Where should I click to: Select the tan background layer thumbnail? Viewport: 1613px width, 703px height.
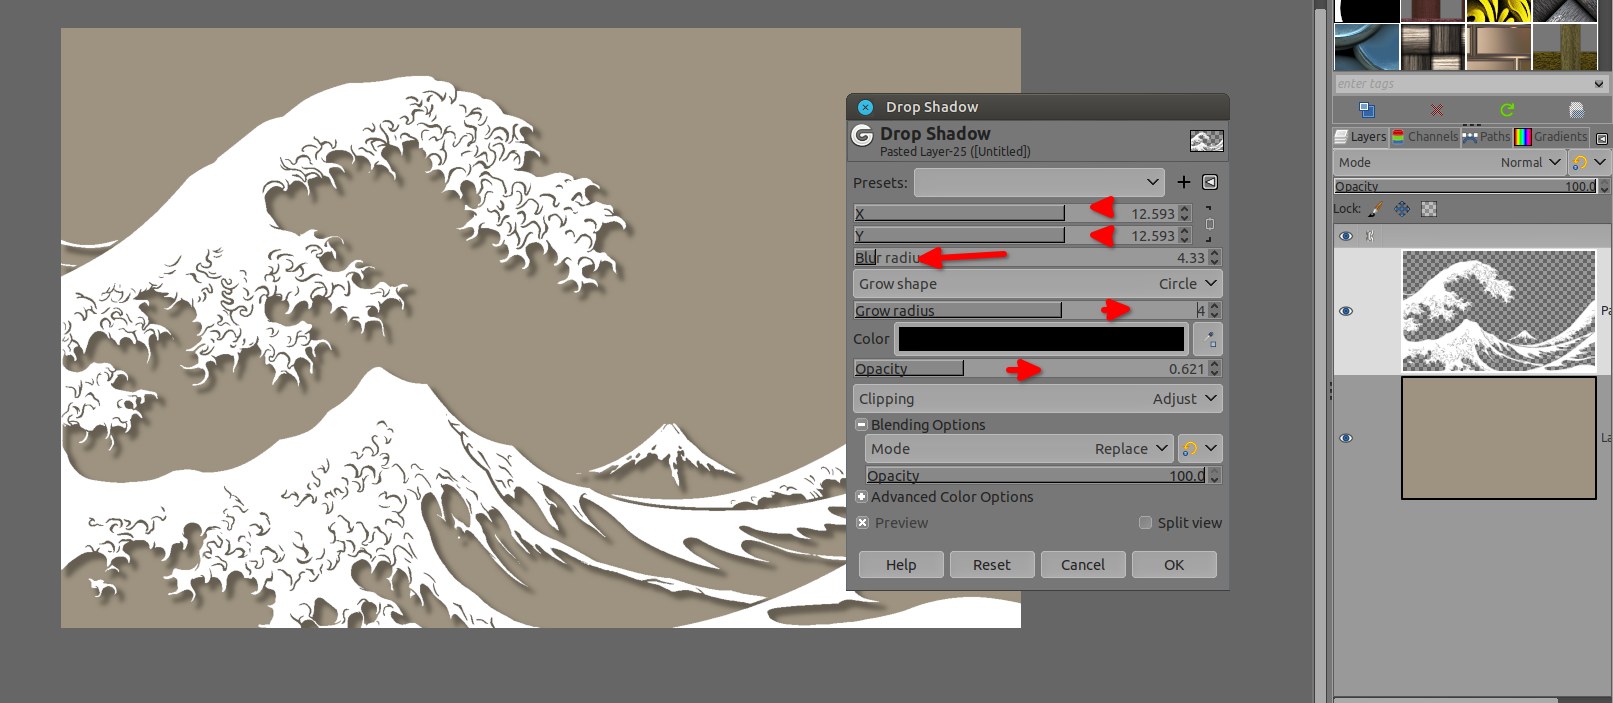coord(1499,437)
